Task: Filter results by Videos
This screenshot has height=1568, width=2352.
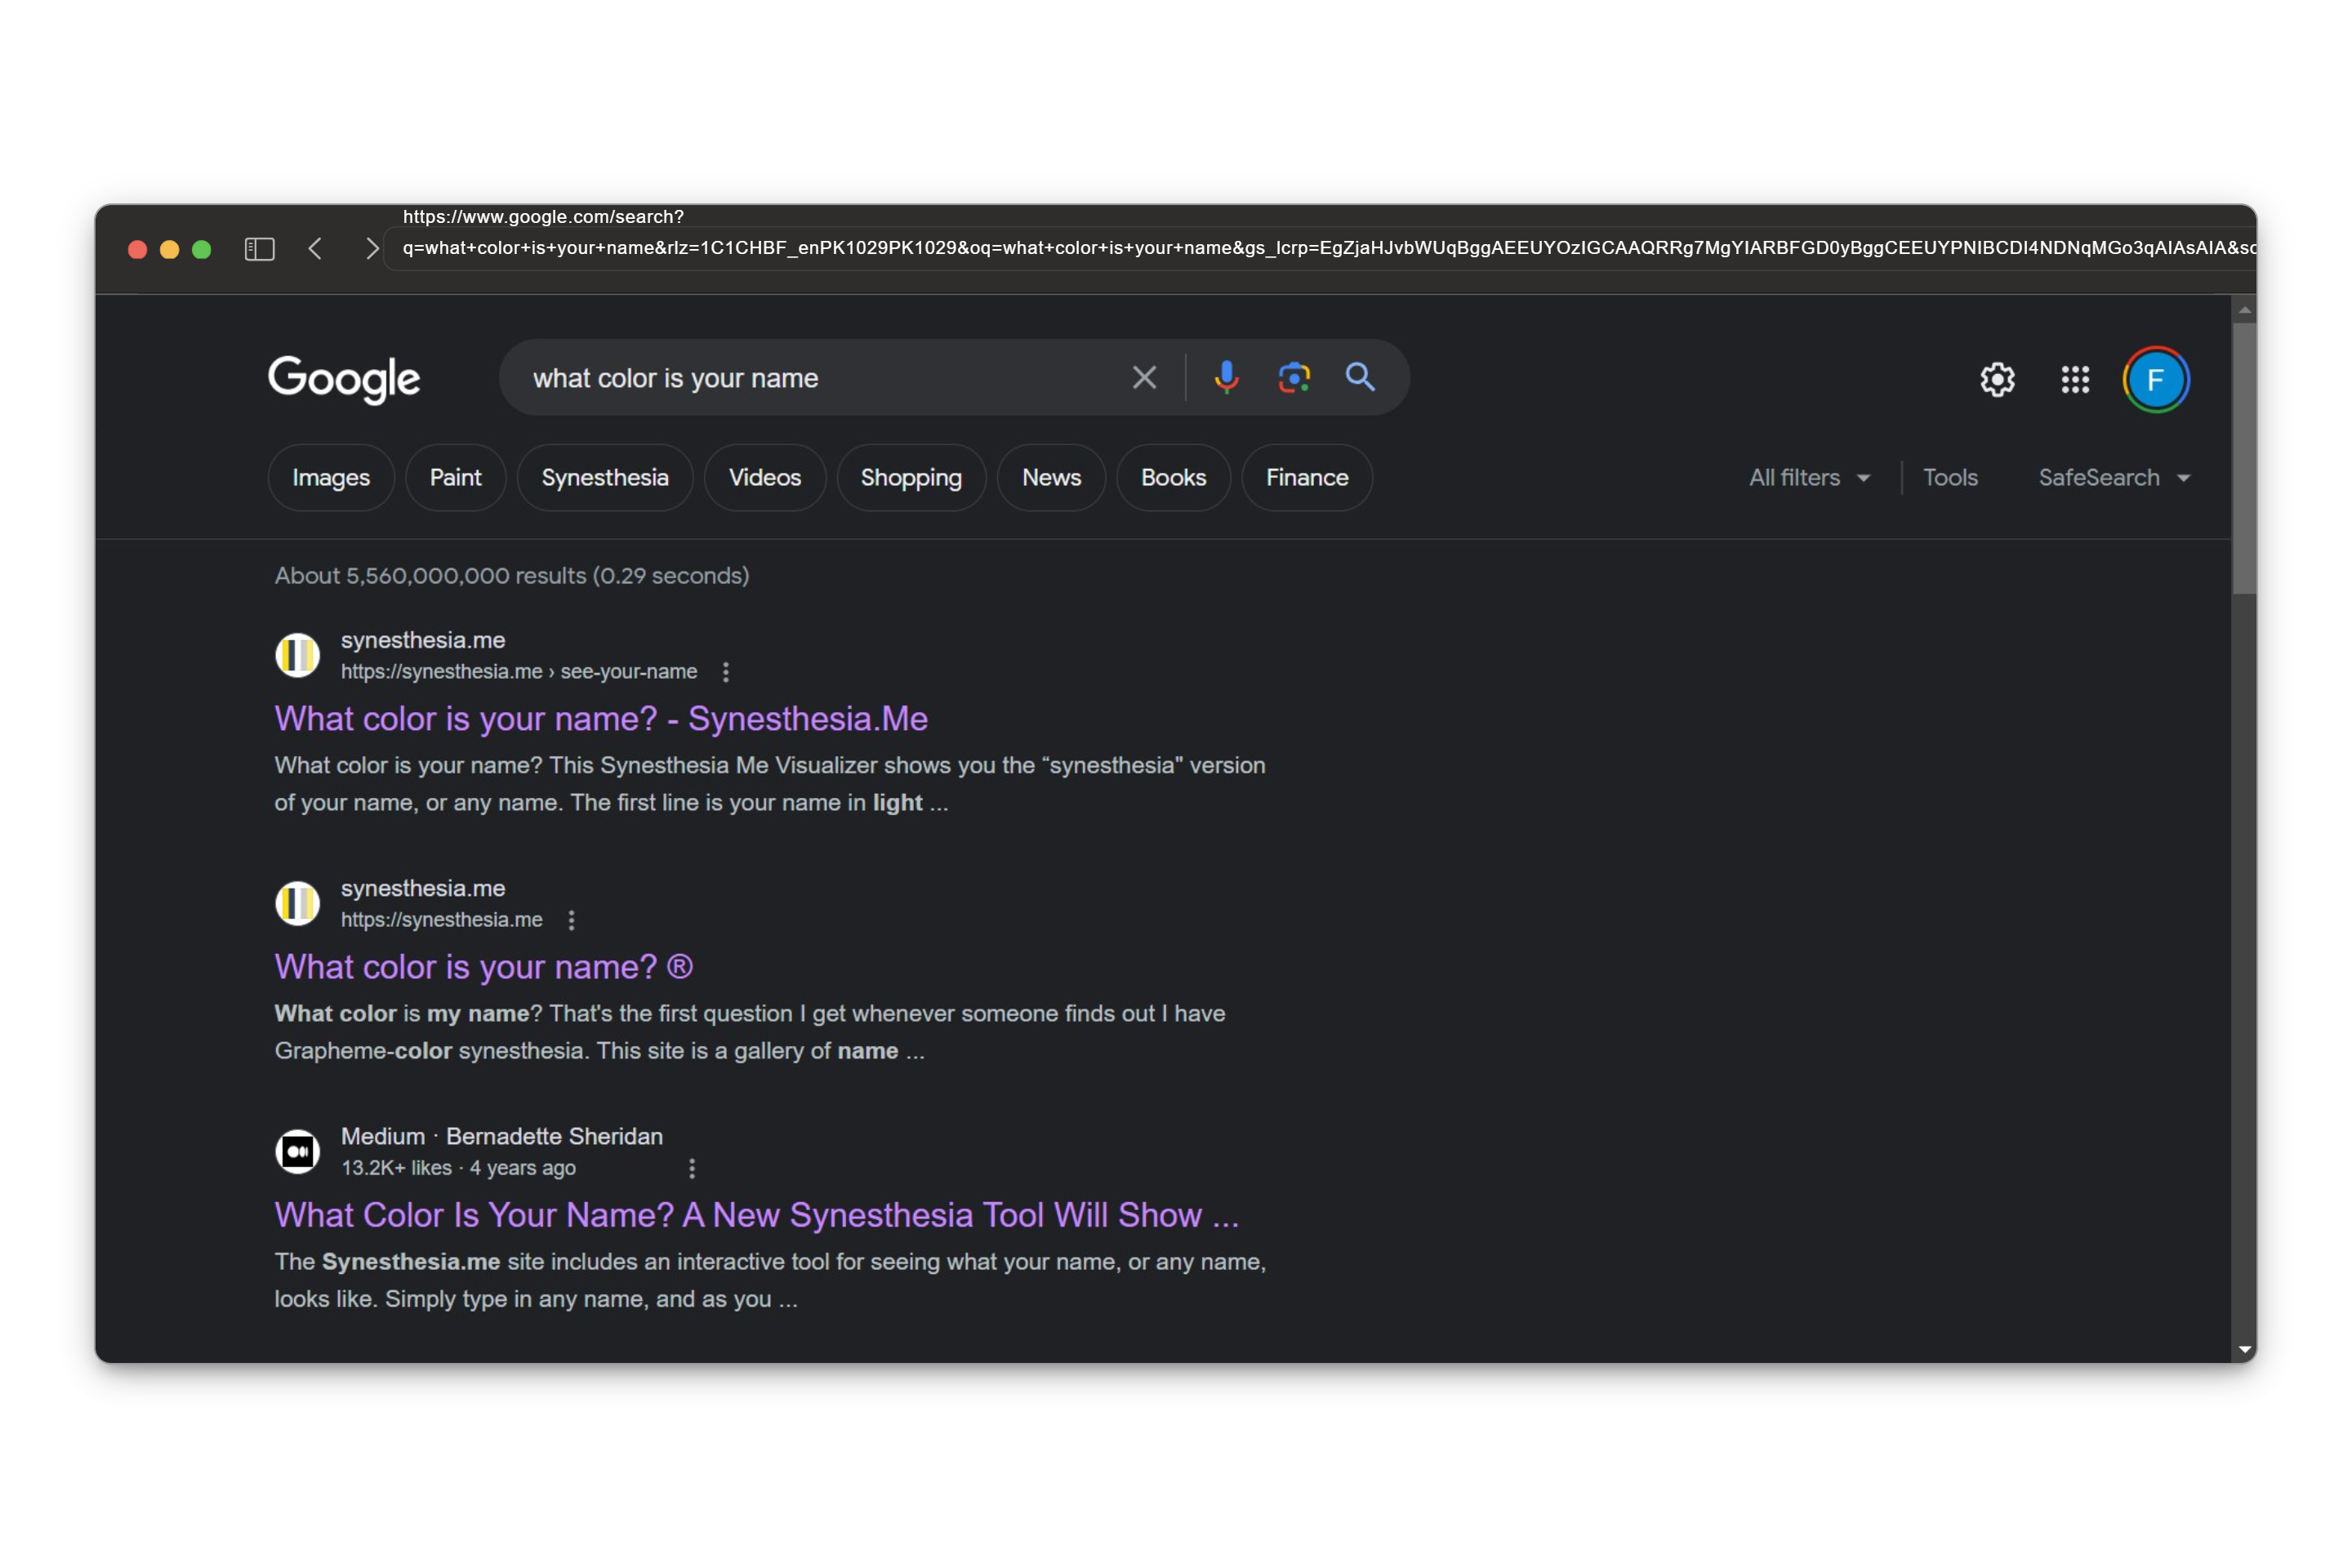Action: [x=764, y=478]
